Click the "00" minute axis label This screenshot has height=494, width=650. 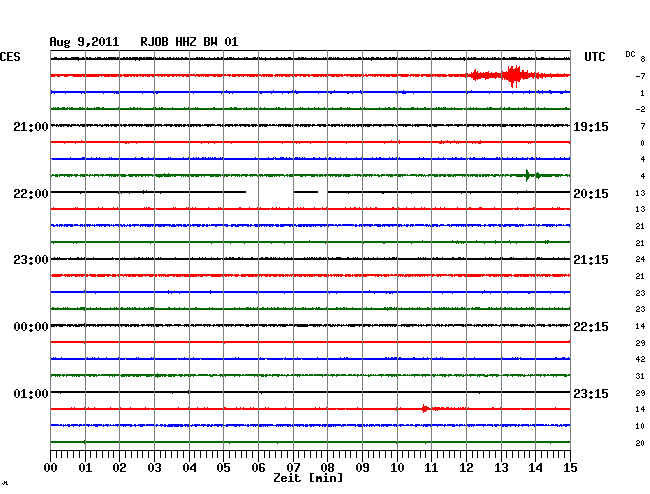point(51,468)
